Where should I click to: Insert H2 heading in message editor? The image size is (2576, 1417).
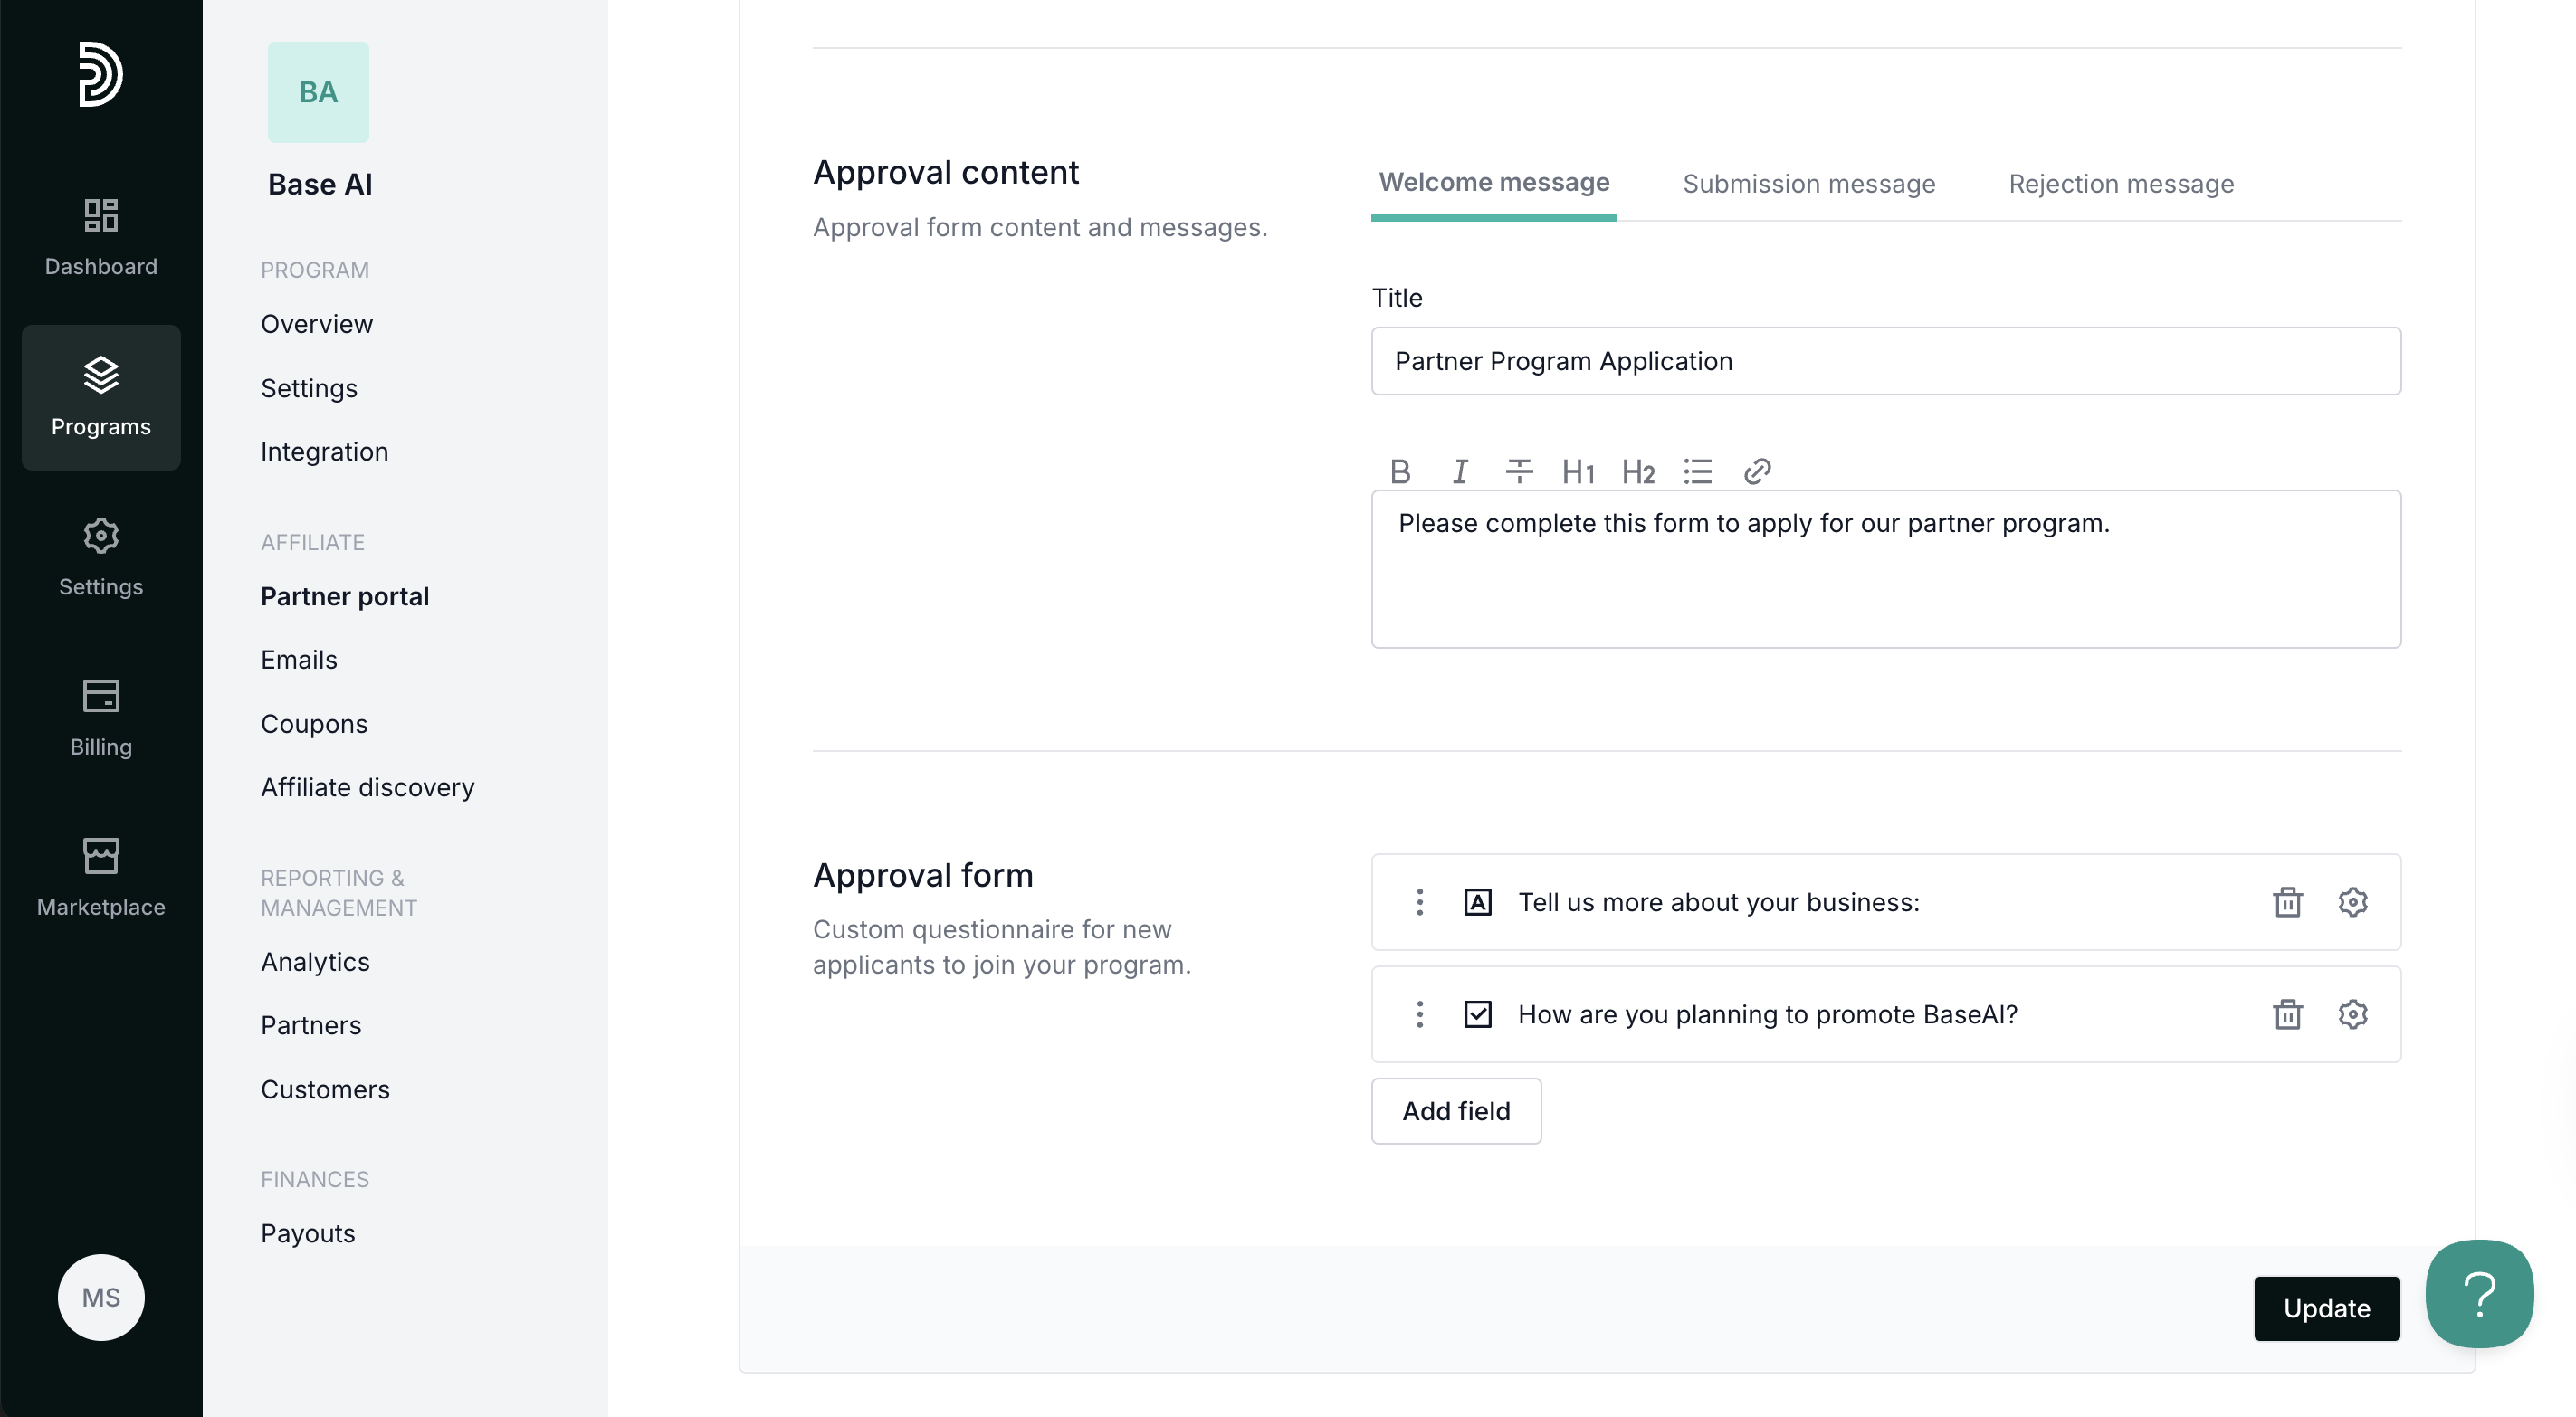point(1637,471)
